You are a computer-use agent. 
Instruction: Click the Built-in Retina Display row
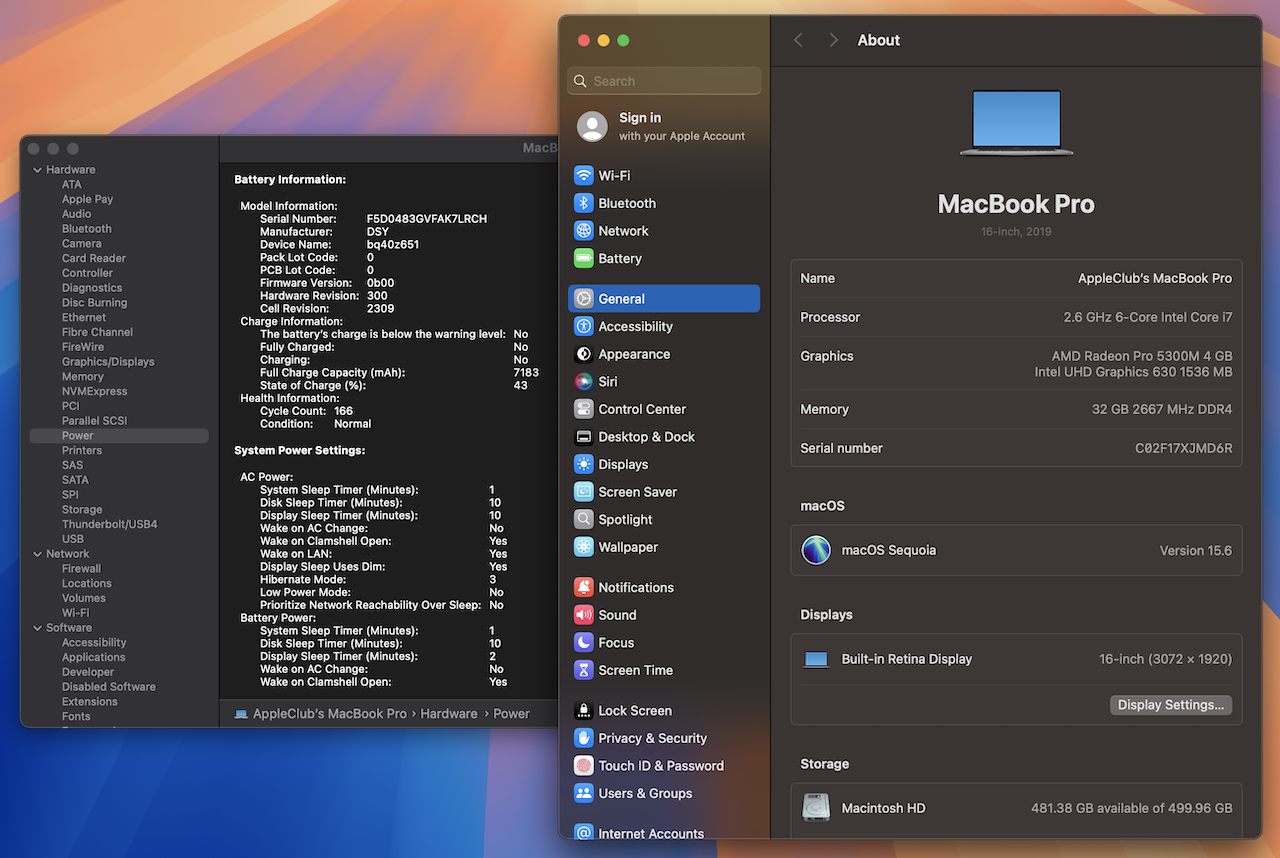(x=1016, y=659)
